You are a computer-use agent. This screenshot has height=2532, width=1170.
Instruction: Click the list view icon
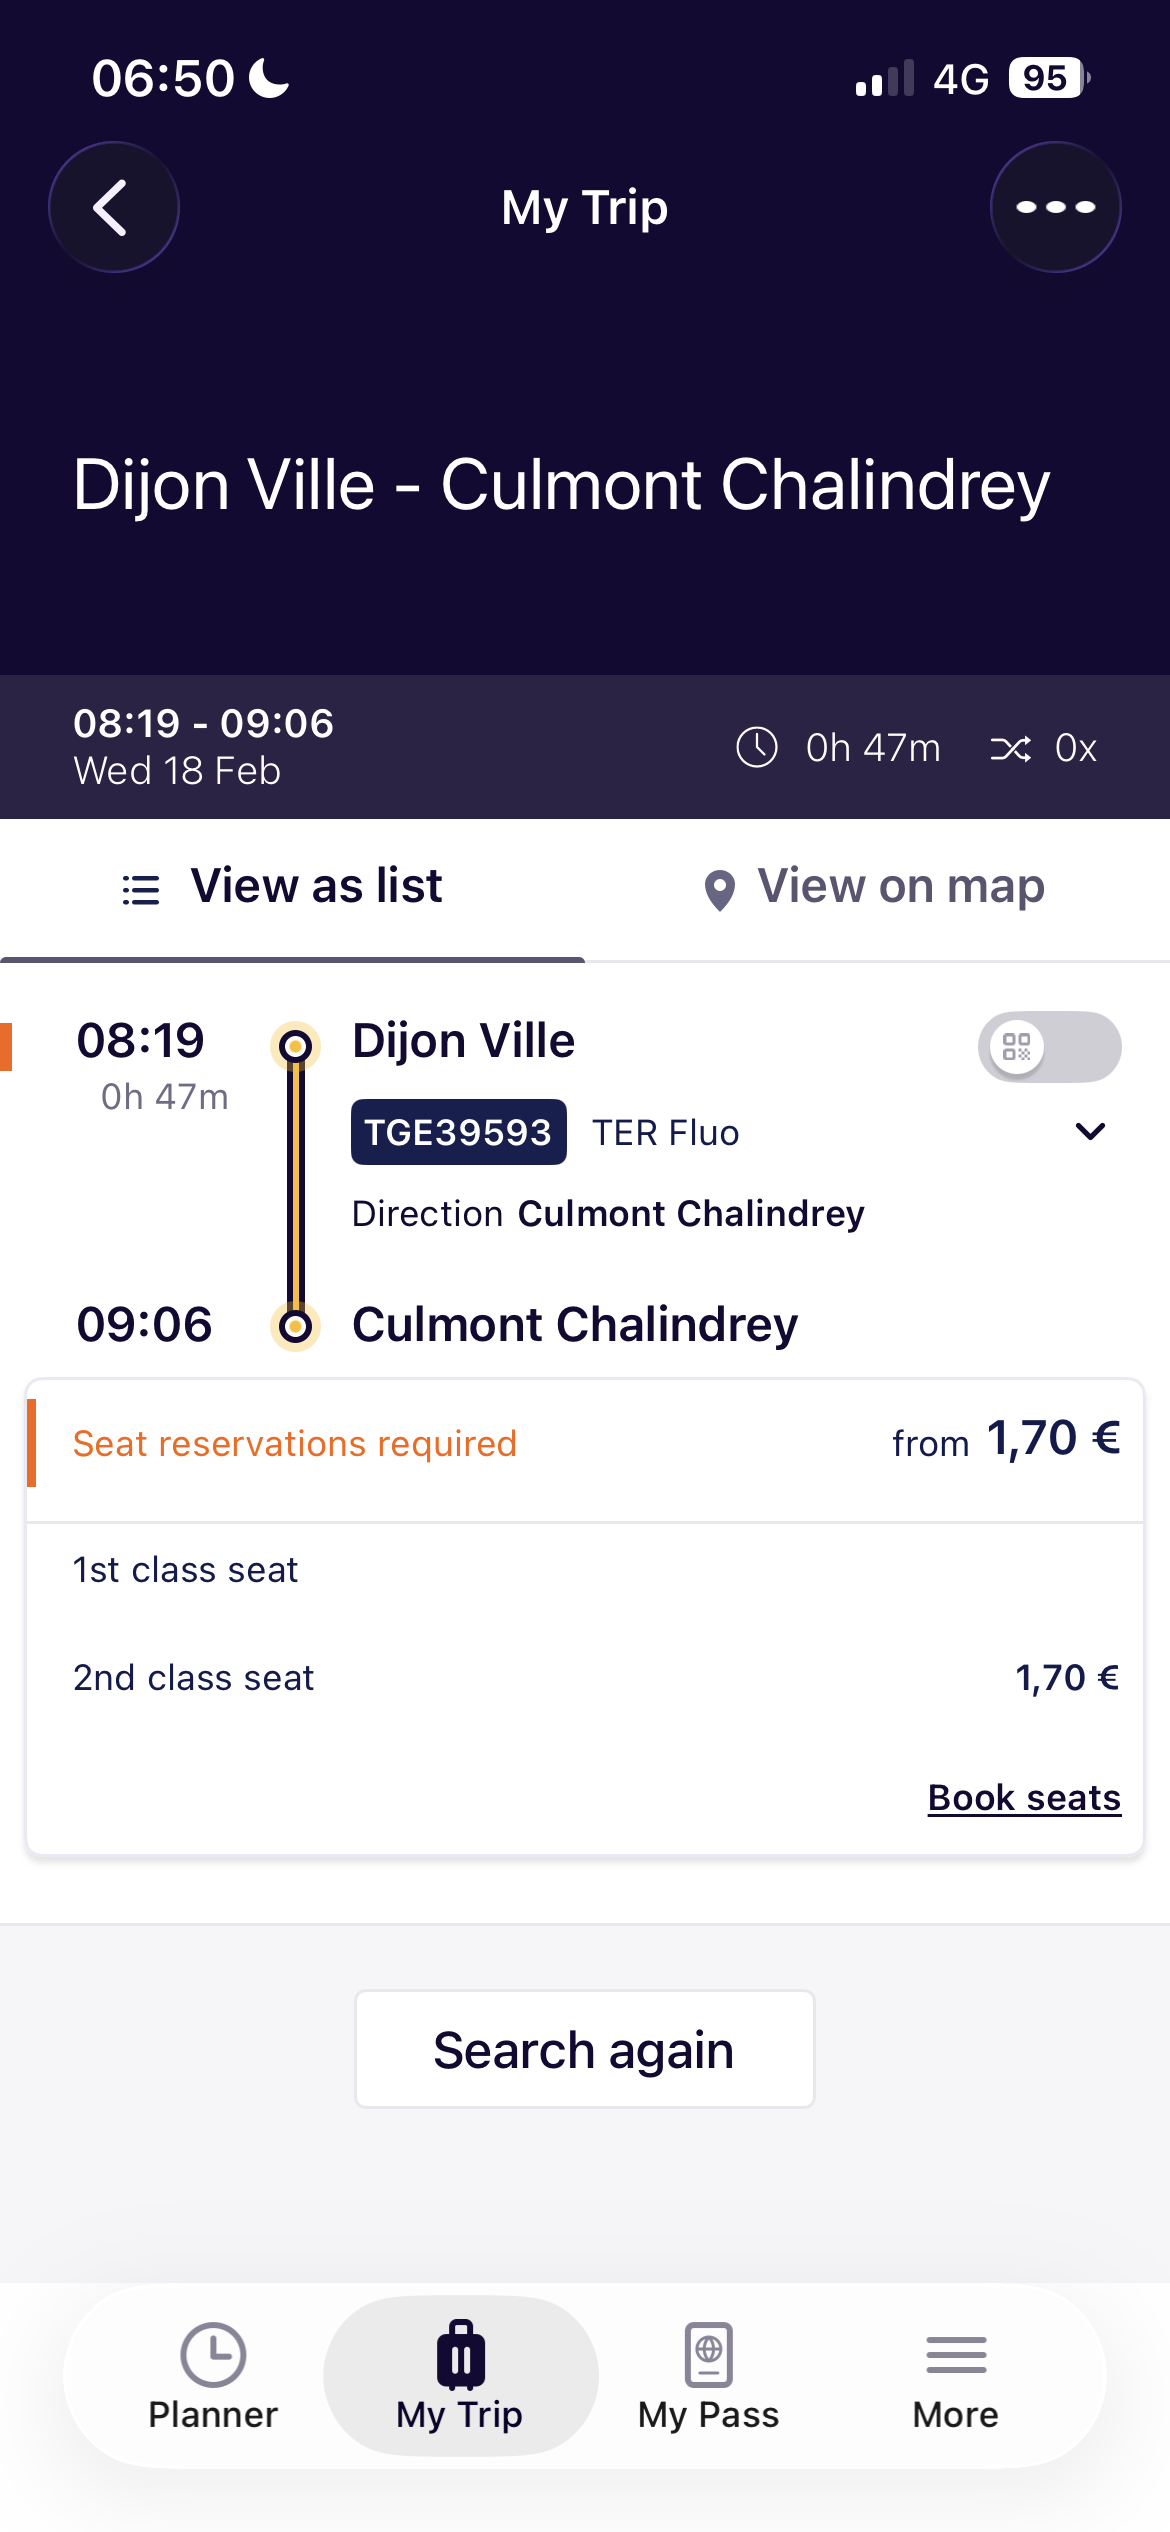coord(141,889)
